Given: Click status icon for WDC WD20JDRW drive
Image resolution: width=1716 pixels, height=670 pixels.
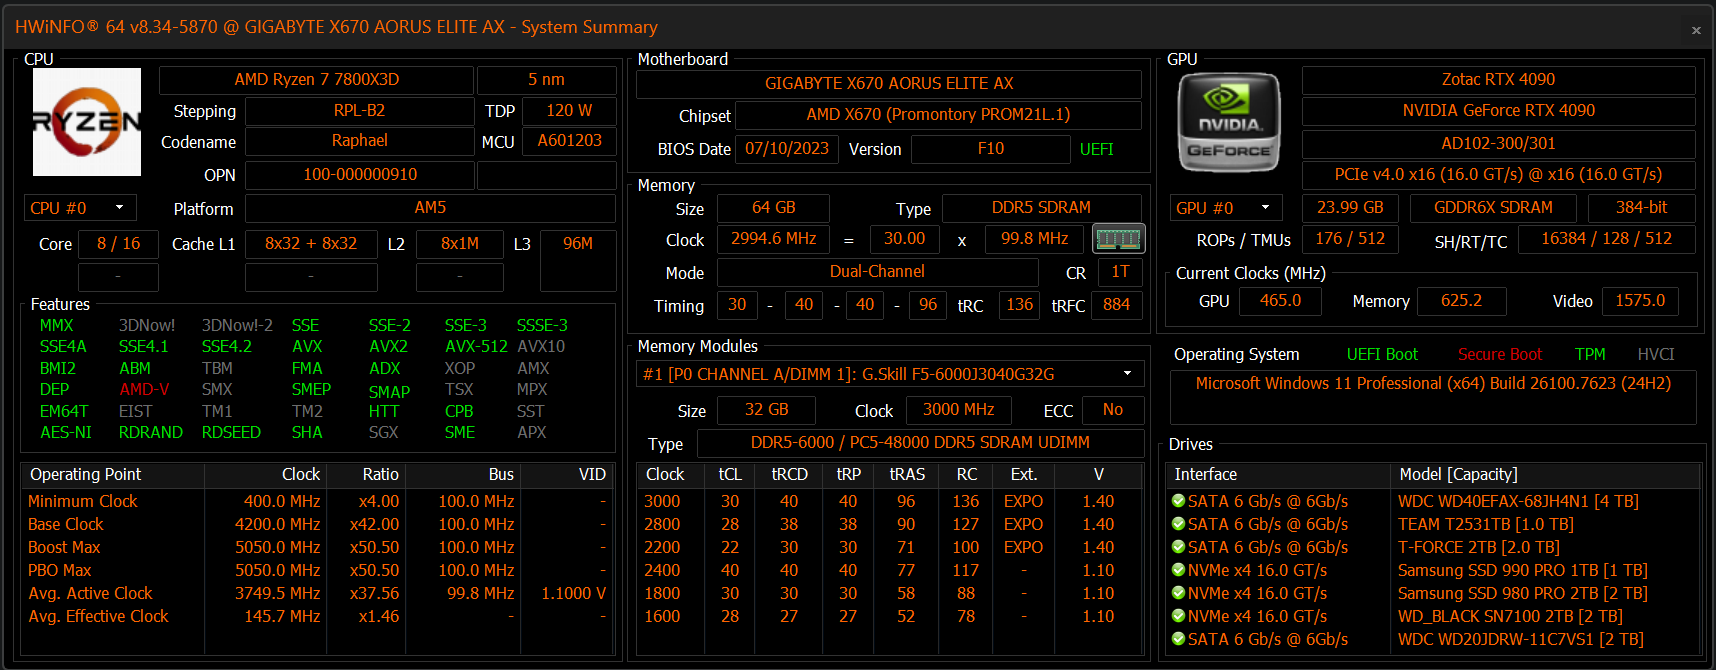Looking at the screenshot, I should pos(1179,639).
